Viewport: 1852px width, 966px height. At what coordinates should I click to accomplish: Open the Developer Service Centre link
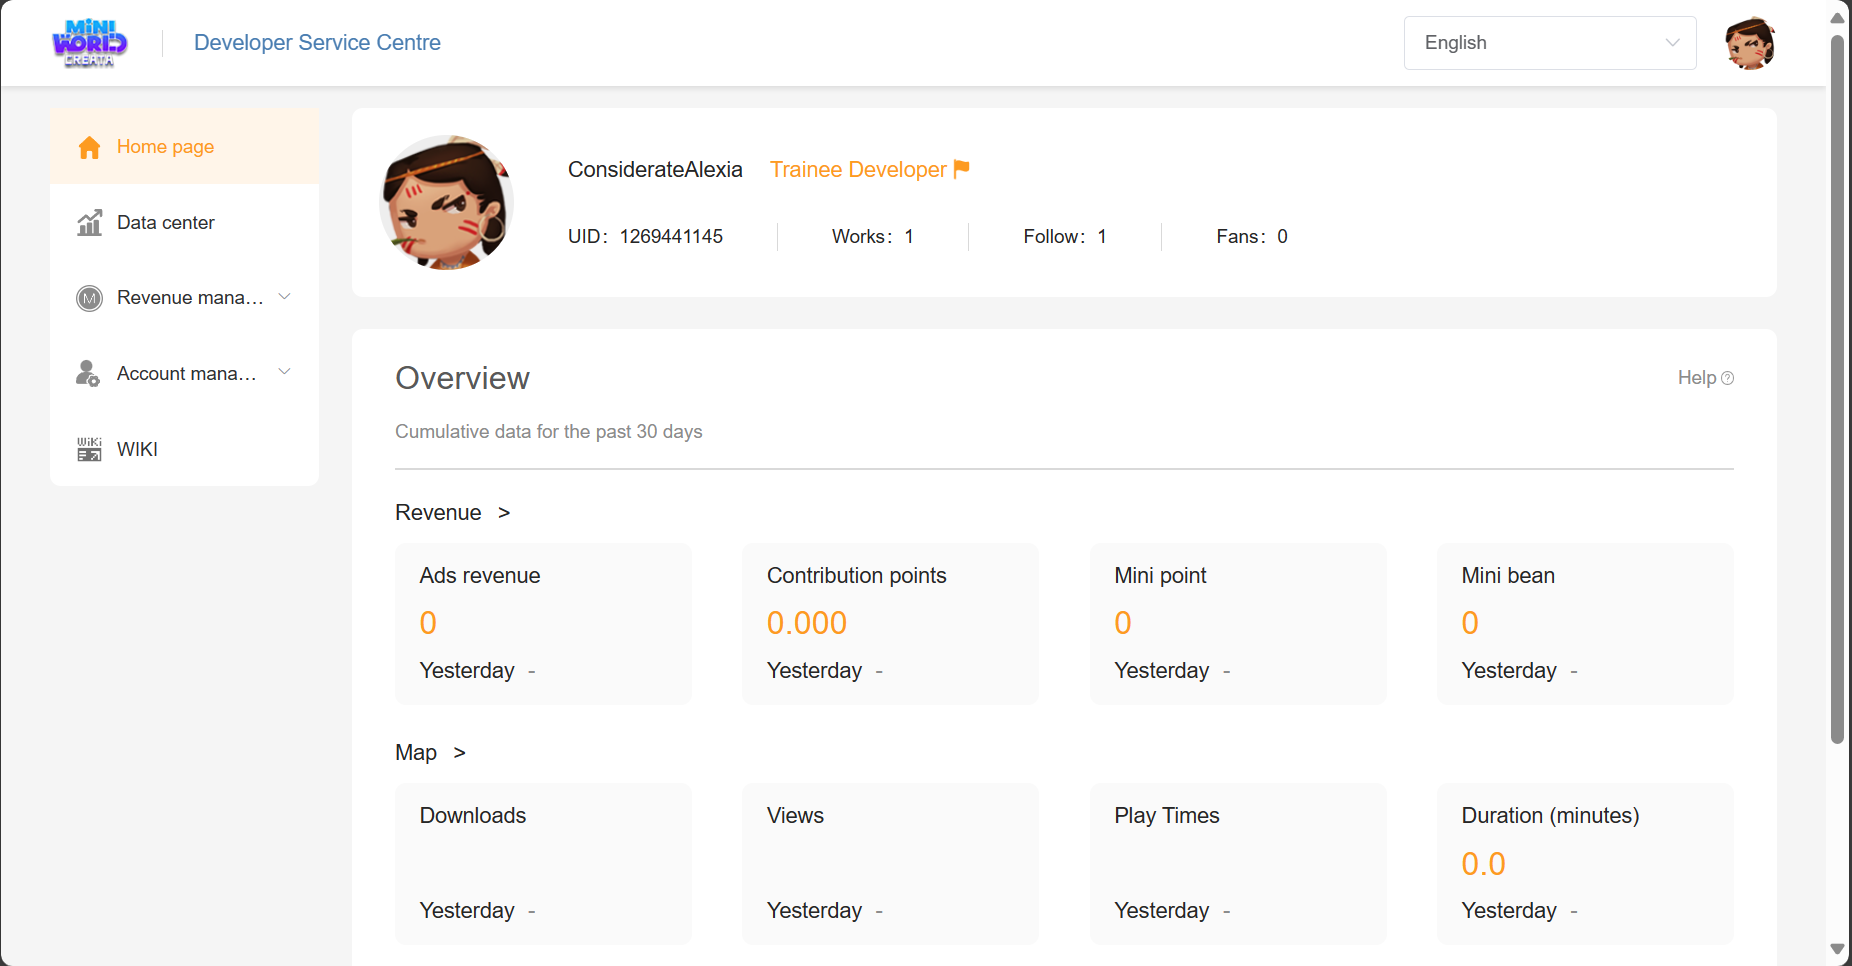point(317,43)
